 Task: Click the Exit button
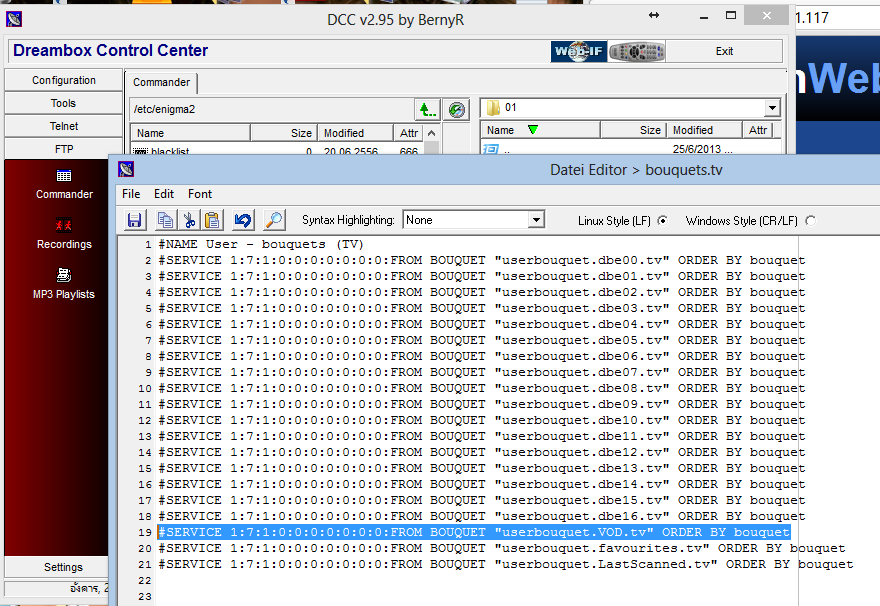pos(724,52)
